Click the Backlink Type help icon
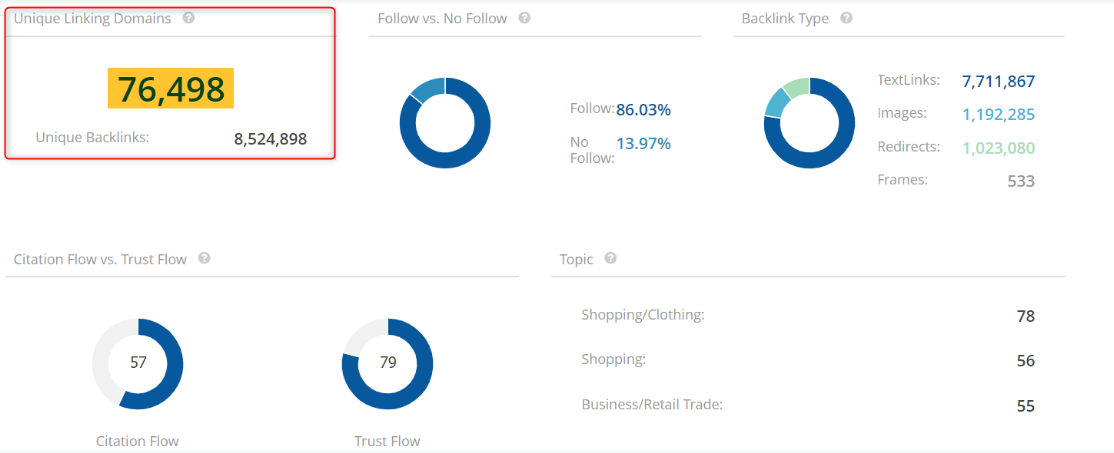 (846, 18)
